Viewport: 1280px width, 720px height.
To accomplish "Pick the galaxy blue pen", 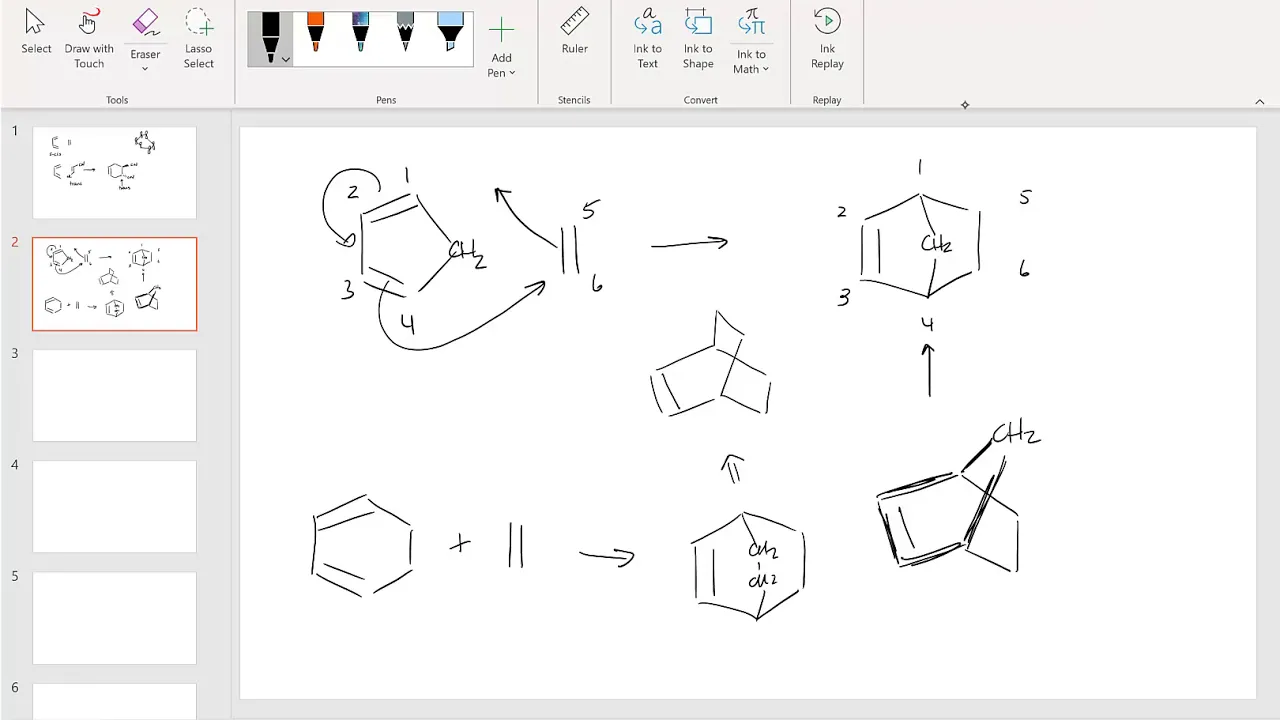I will pos(360,33).
